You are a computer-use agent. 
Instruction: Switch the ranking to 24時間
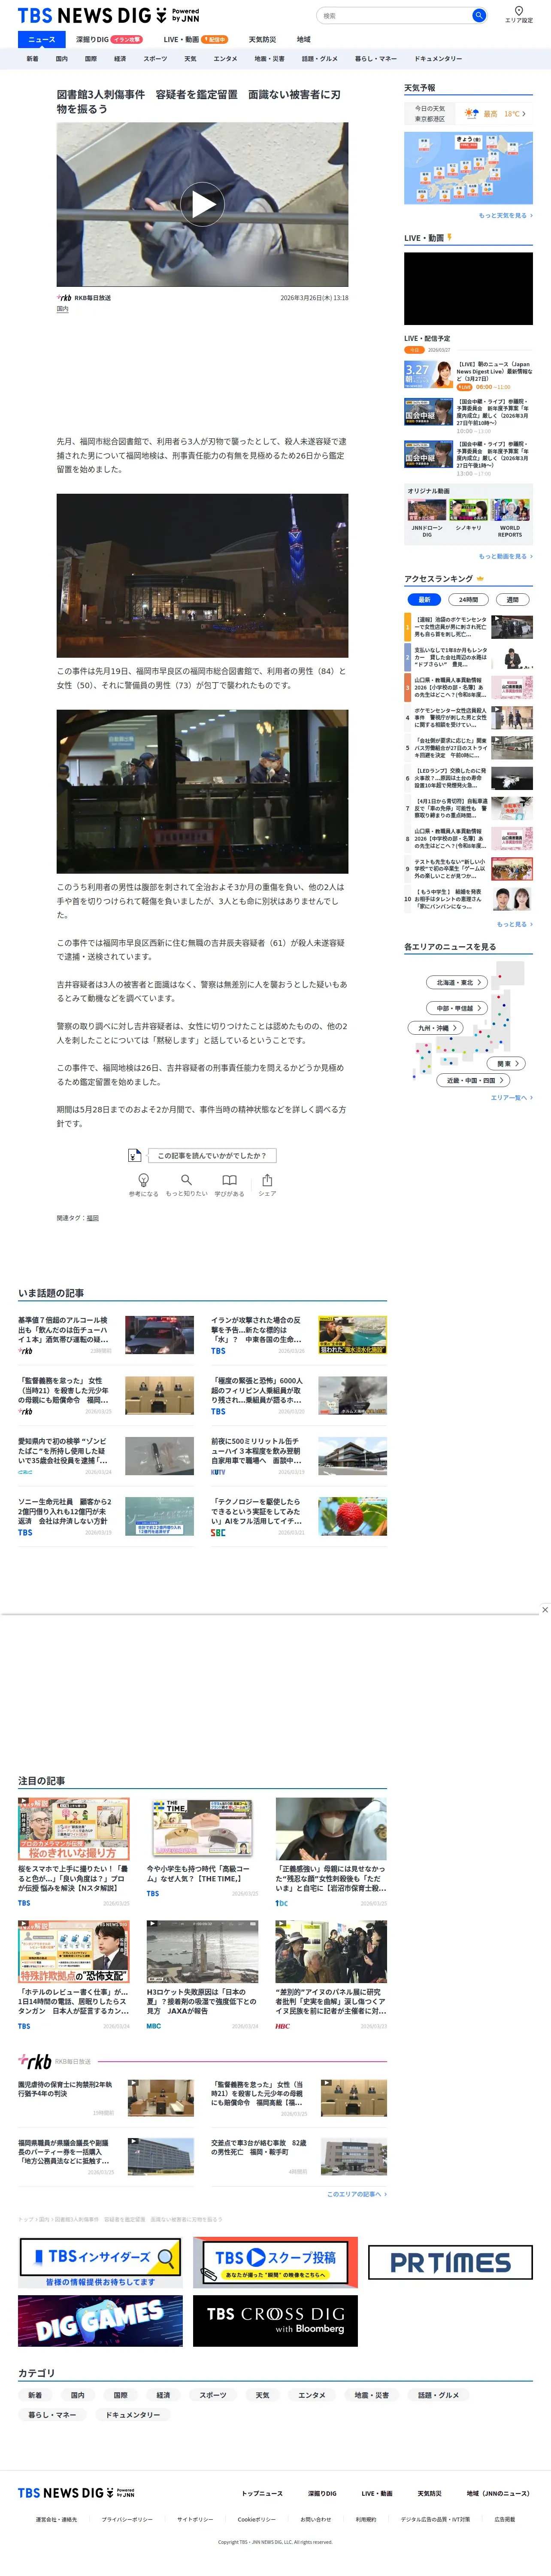[x=468, y=600]
